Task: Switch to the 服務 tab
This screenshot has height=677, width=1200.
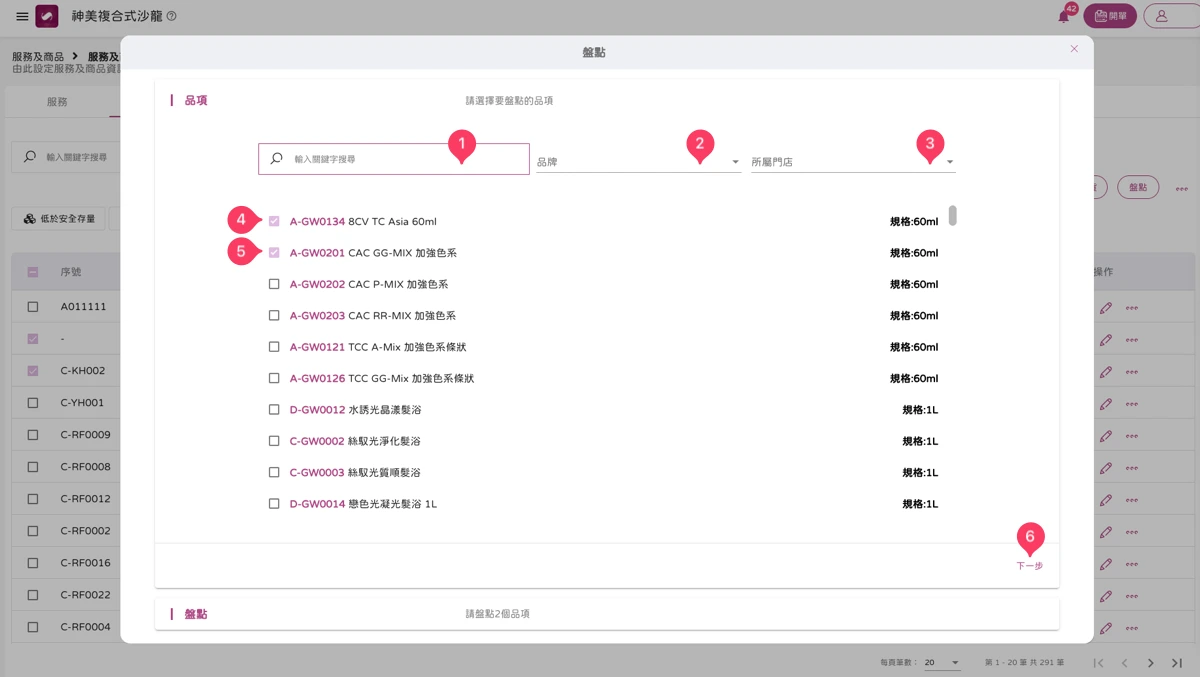Action: coord(57,102)
